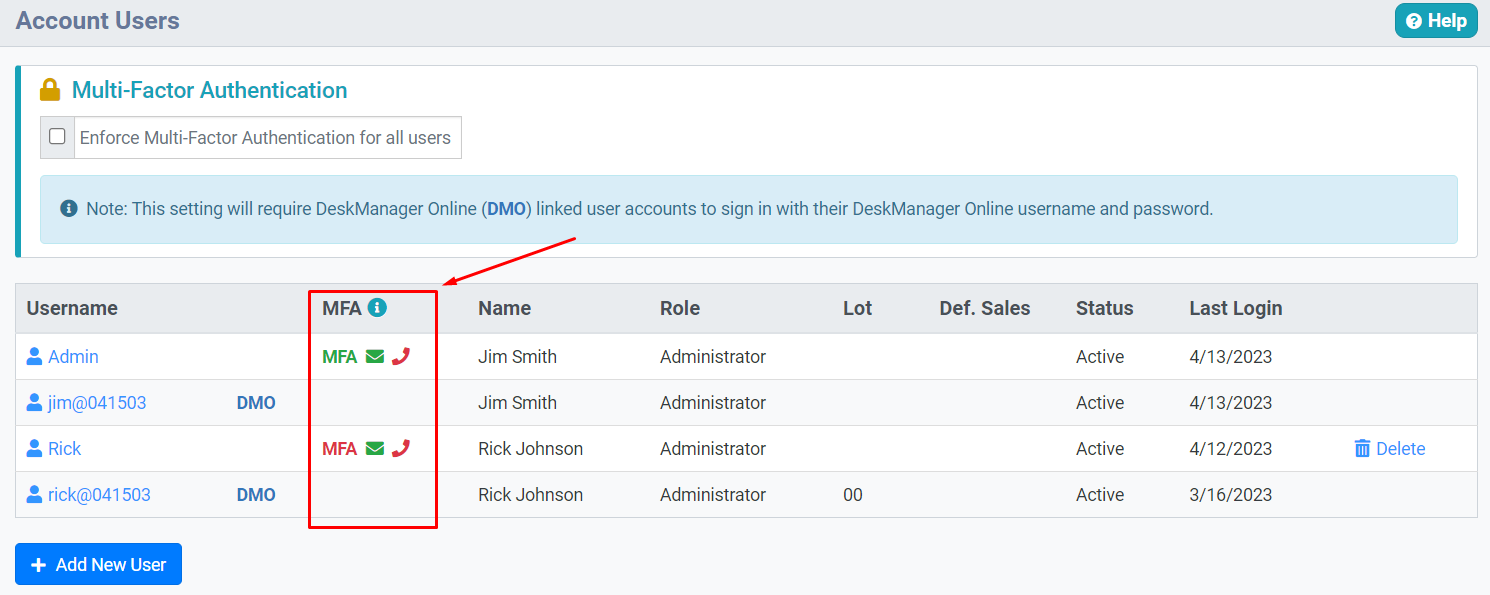Open the Admin username link
1490x595 pixels.
pos(73,357)
